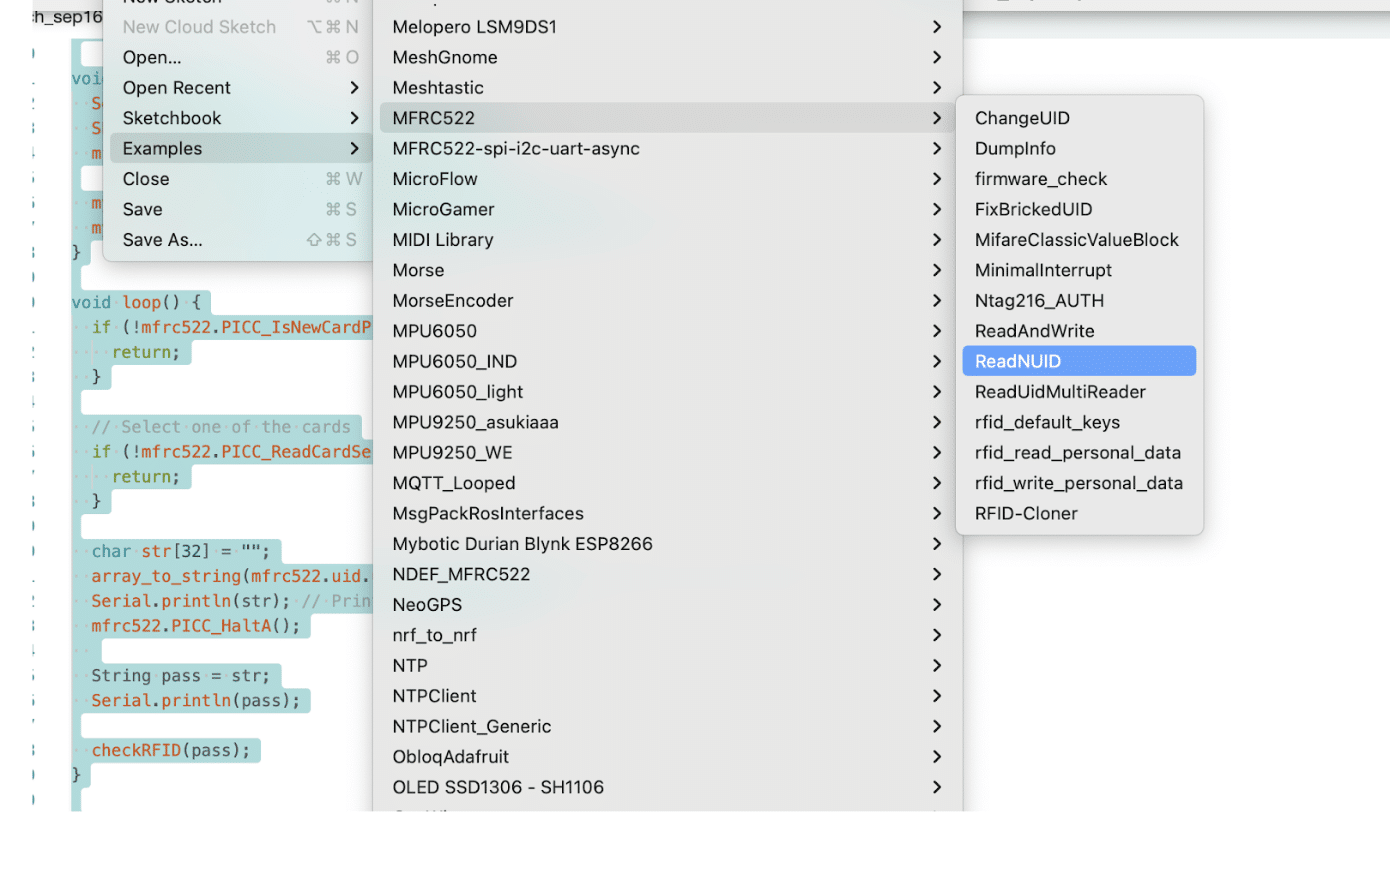Click the checkRFID(pass) code line
This screenshot has width=1390, height=870.
tap(171, 750)
